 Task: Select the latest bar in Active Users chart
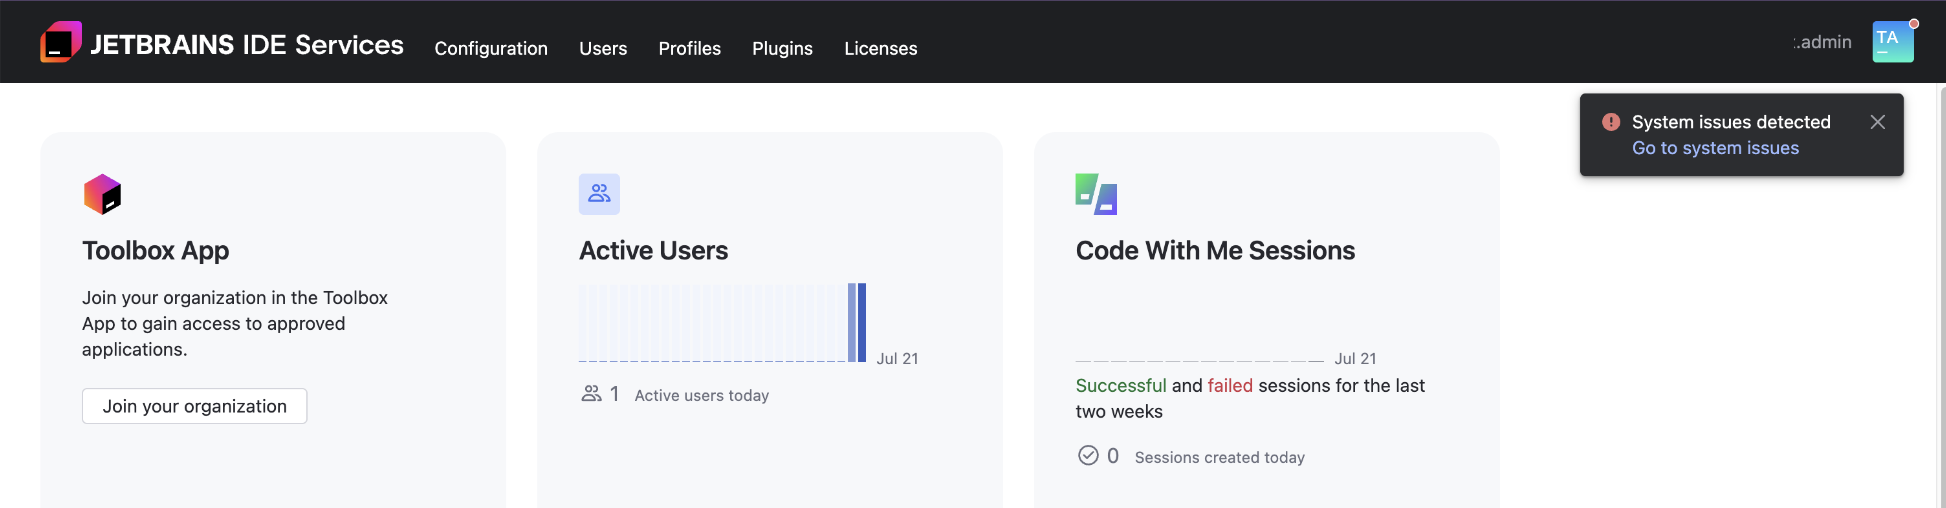[862, 322]
